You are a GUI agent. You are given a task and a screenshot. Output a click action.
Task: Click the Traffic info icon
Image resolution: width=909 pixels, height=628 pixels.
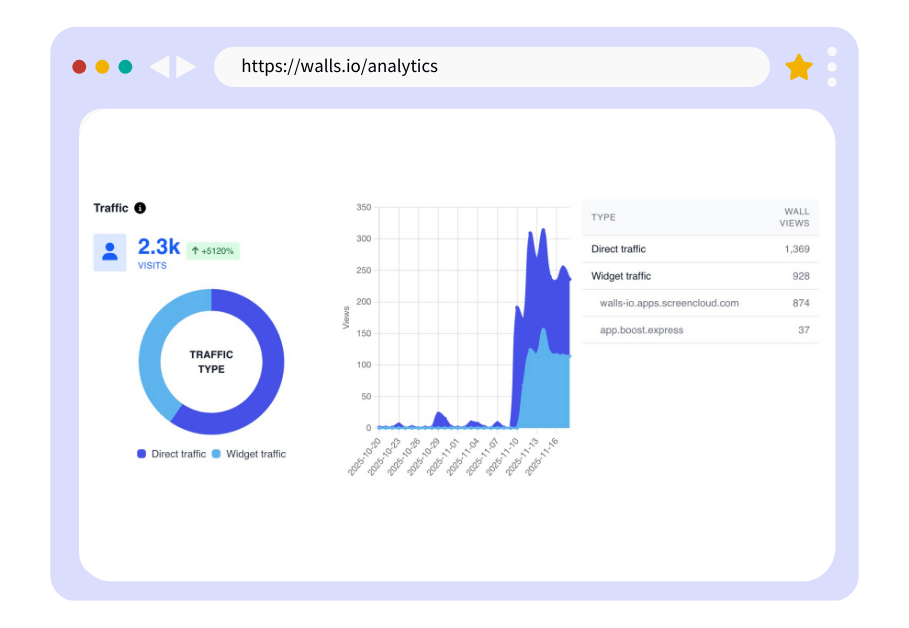pos(139,208)
